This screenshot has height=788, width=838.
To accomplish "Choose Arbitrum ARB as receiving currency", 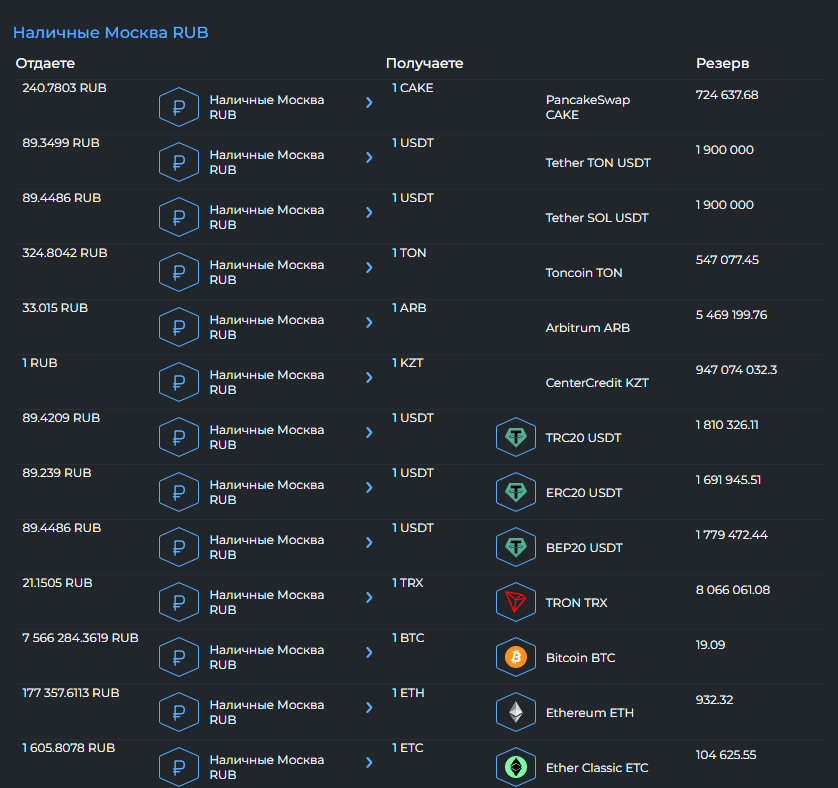I will [588, 328].
